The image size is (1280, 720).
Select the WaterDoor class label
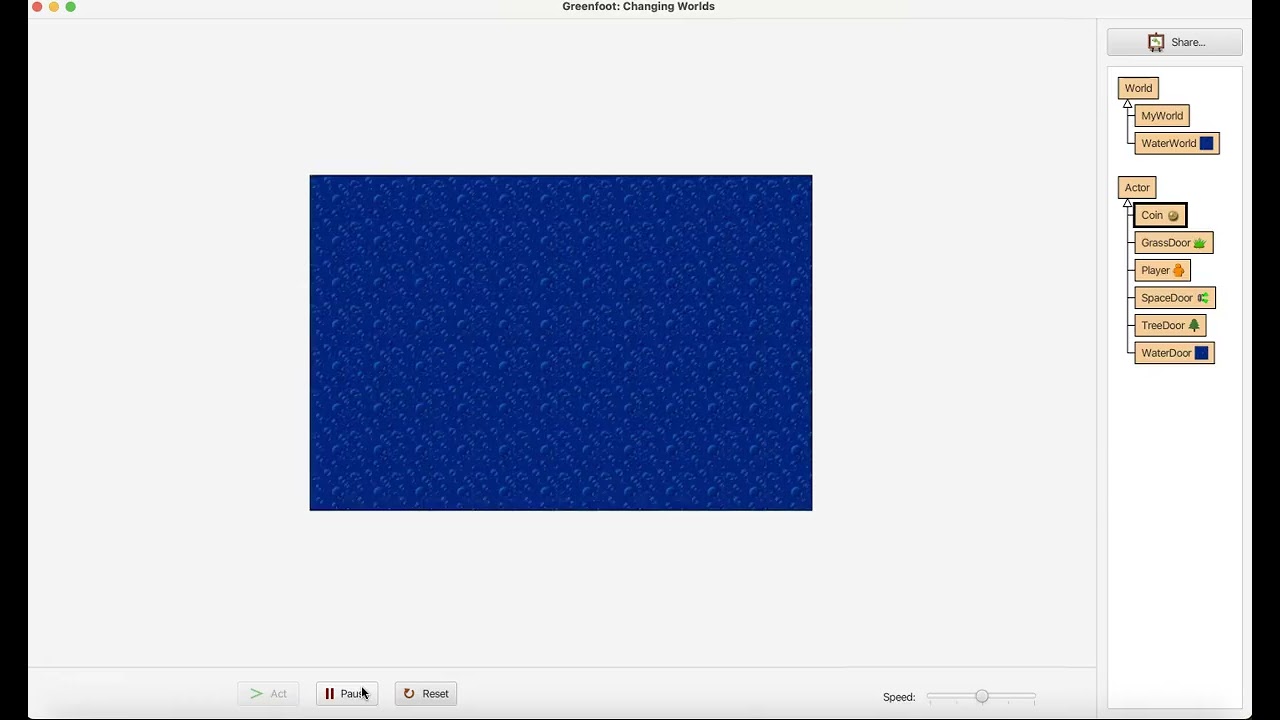[1166, 353]
